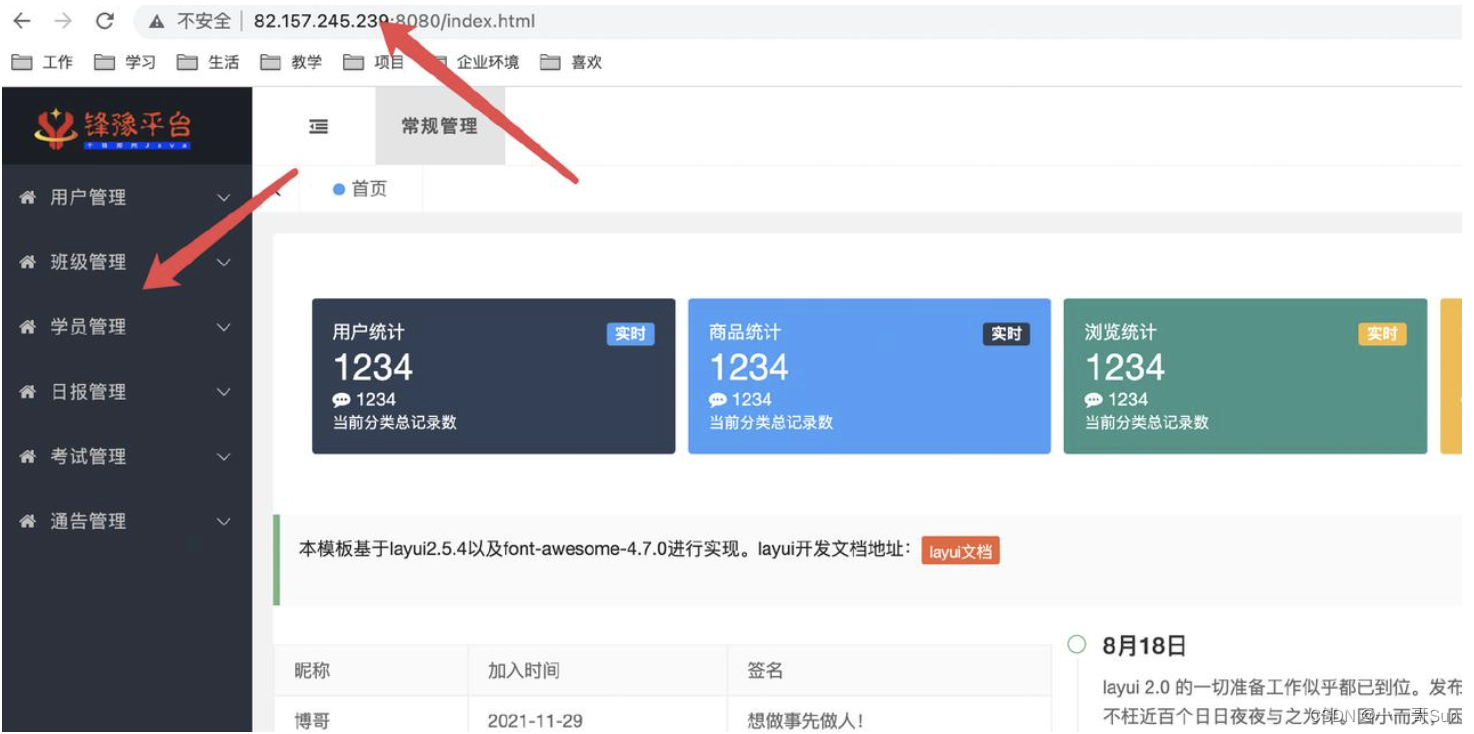The width and height of the screenshot is (1474, 734).
Task: Open the 班级管理 menu item
Action: pyautogui.click(x=126, y=262)
